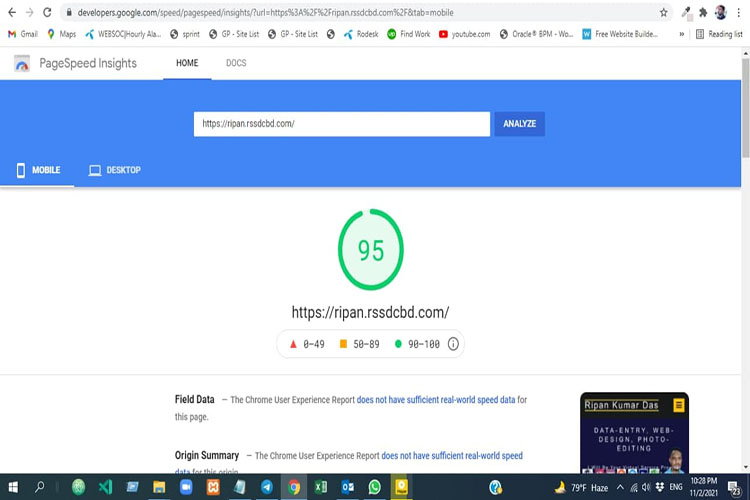Open Telegram from the taskbar
Image resolution: width=750 pixels, height=500 pixels.
click(x=267, y=487)
